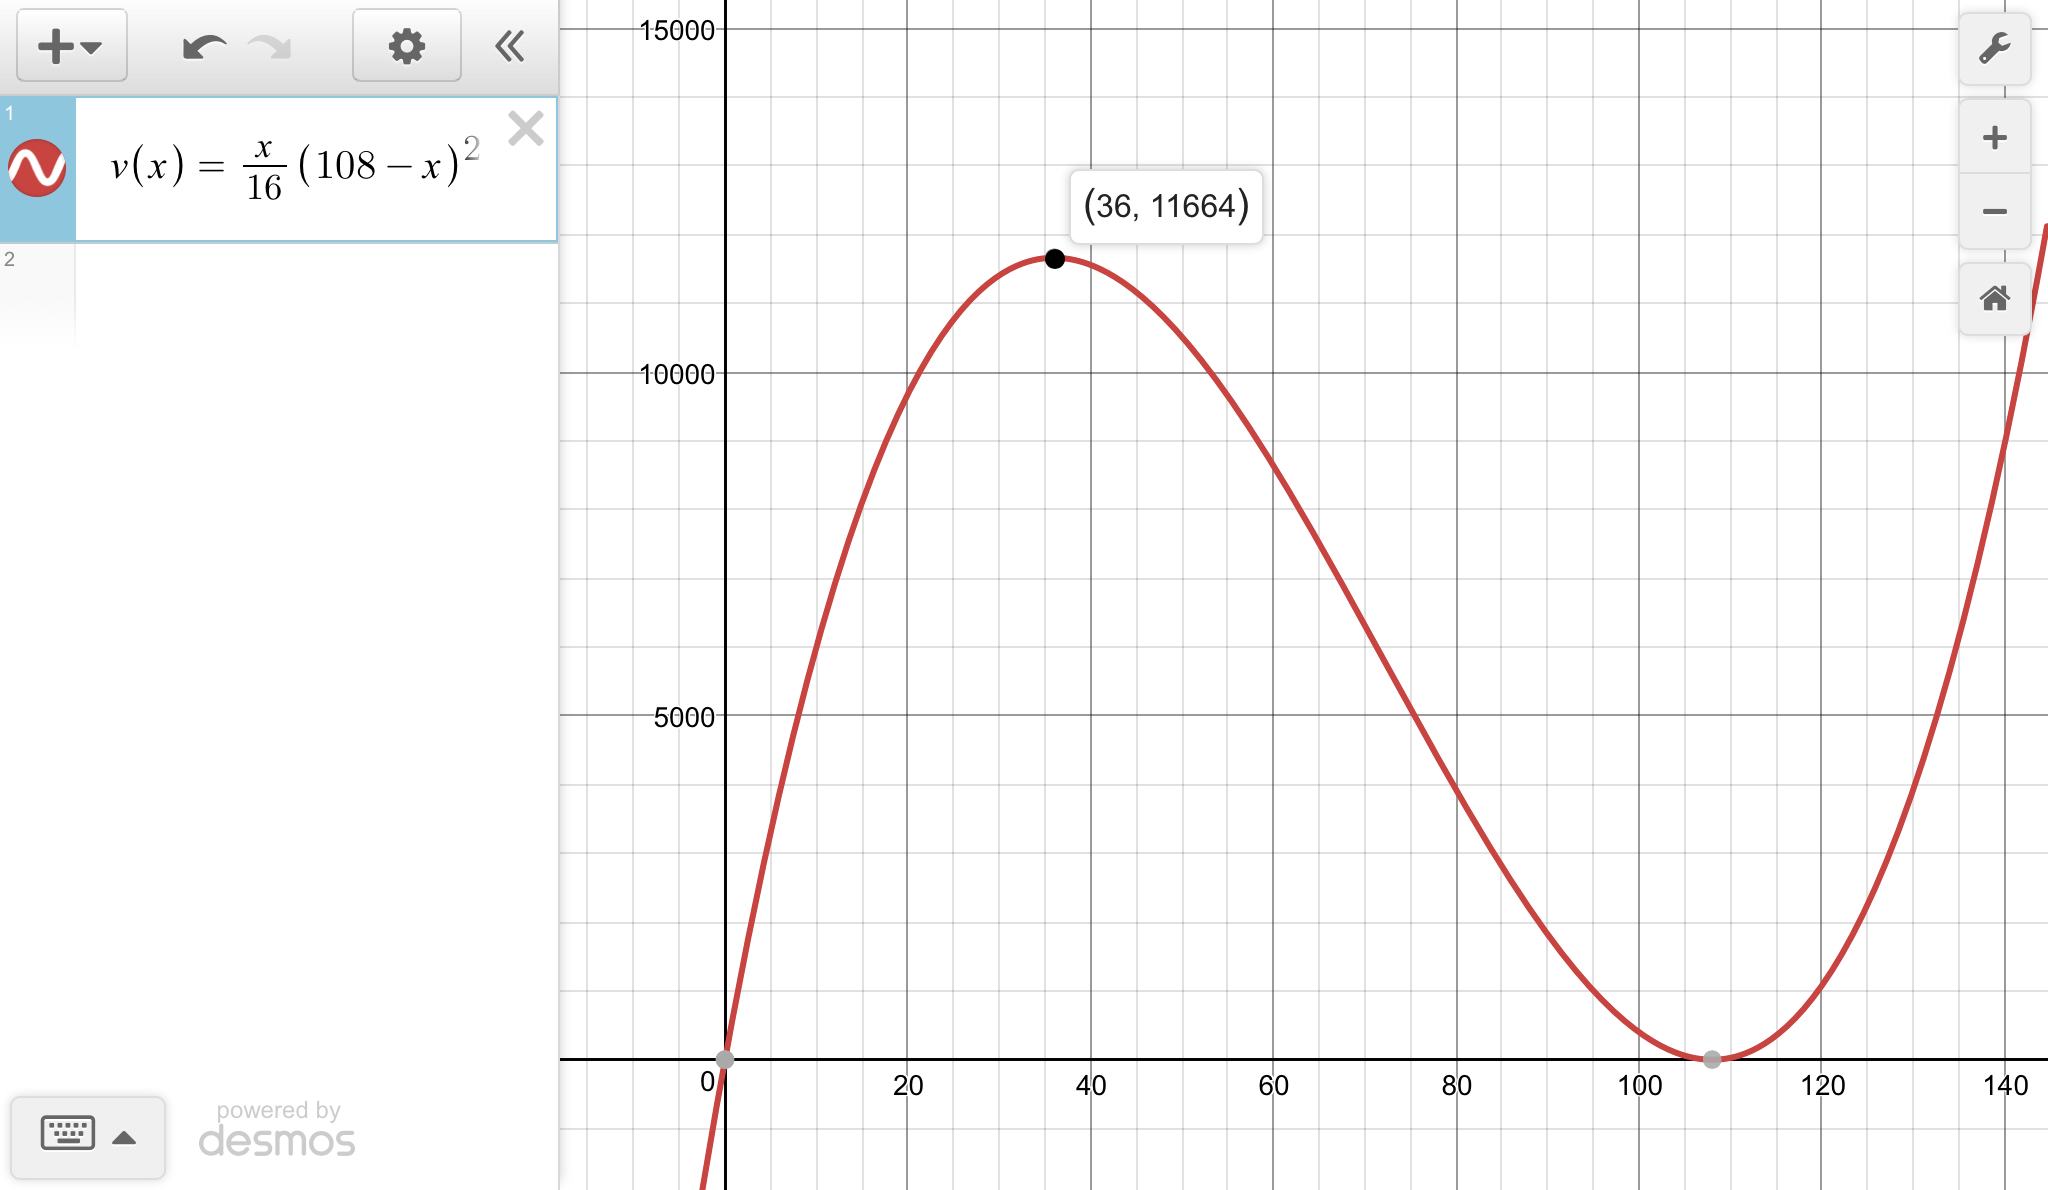Click the v(x) formula expression field

(295, 168)
